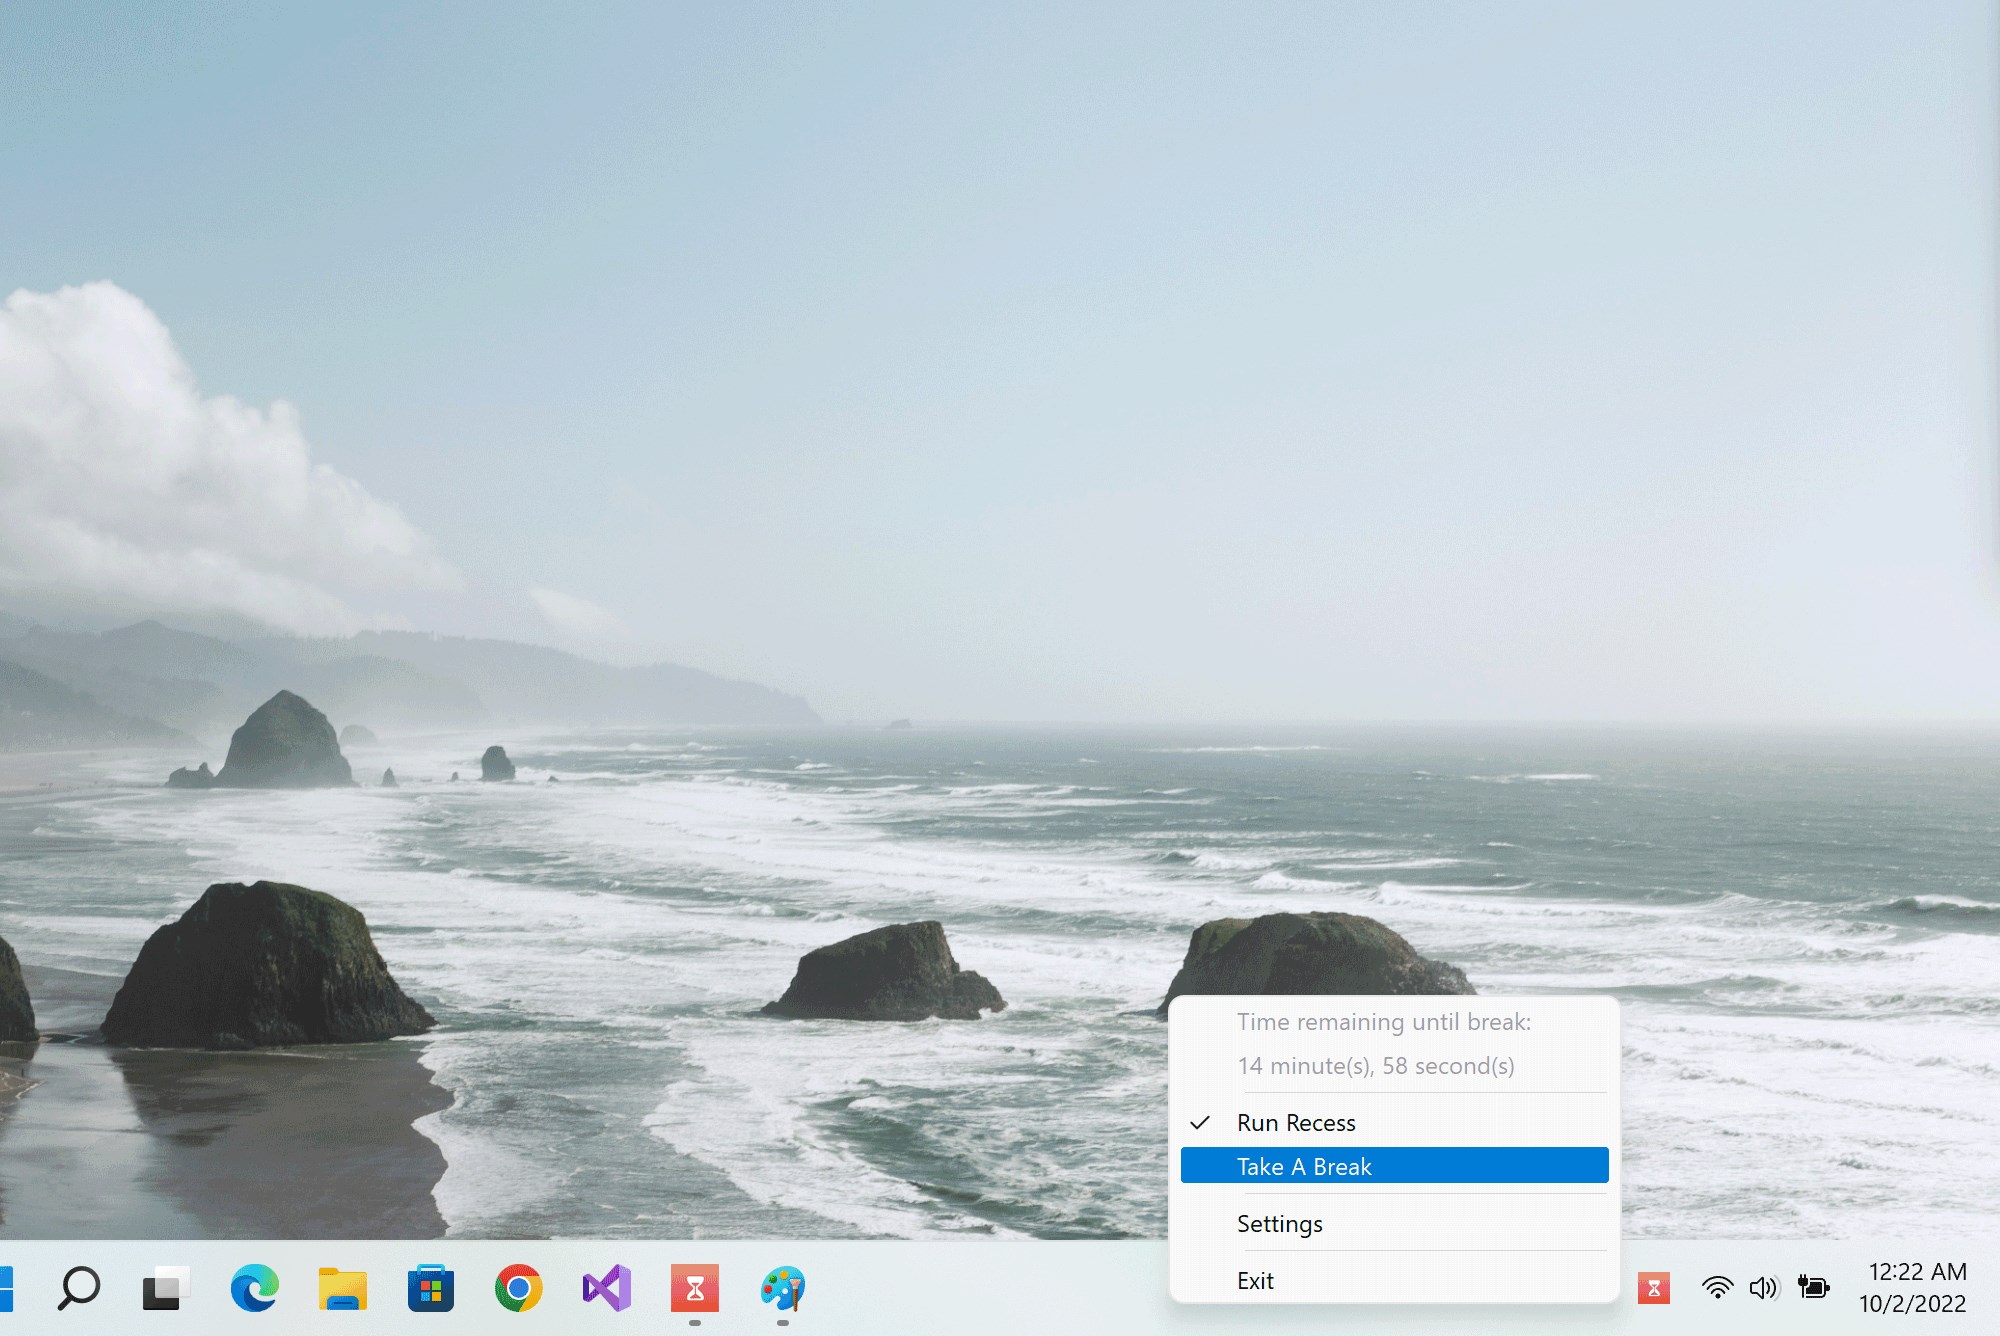Launch Google Chrome from taskbar

pyautogui.click(x=518, y=1288)
